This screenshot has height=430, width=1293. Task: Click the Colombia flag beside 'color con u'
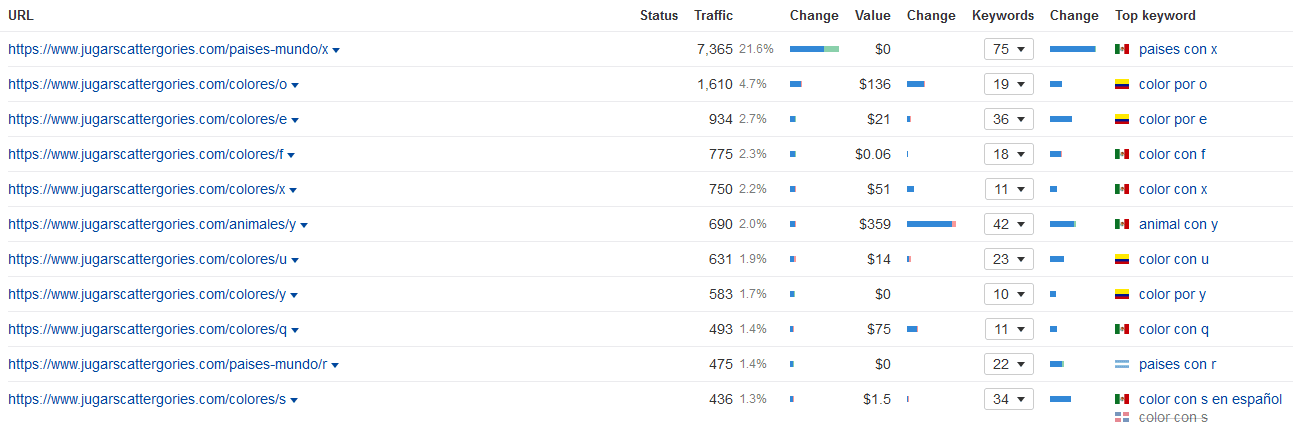(1122, 259)
